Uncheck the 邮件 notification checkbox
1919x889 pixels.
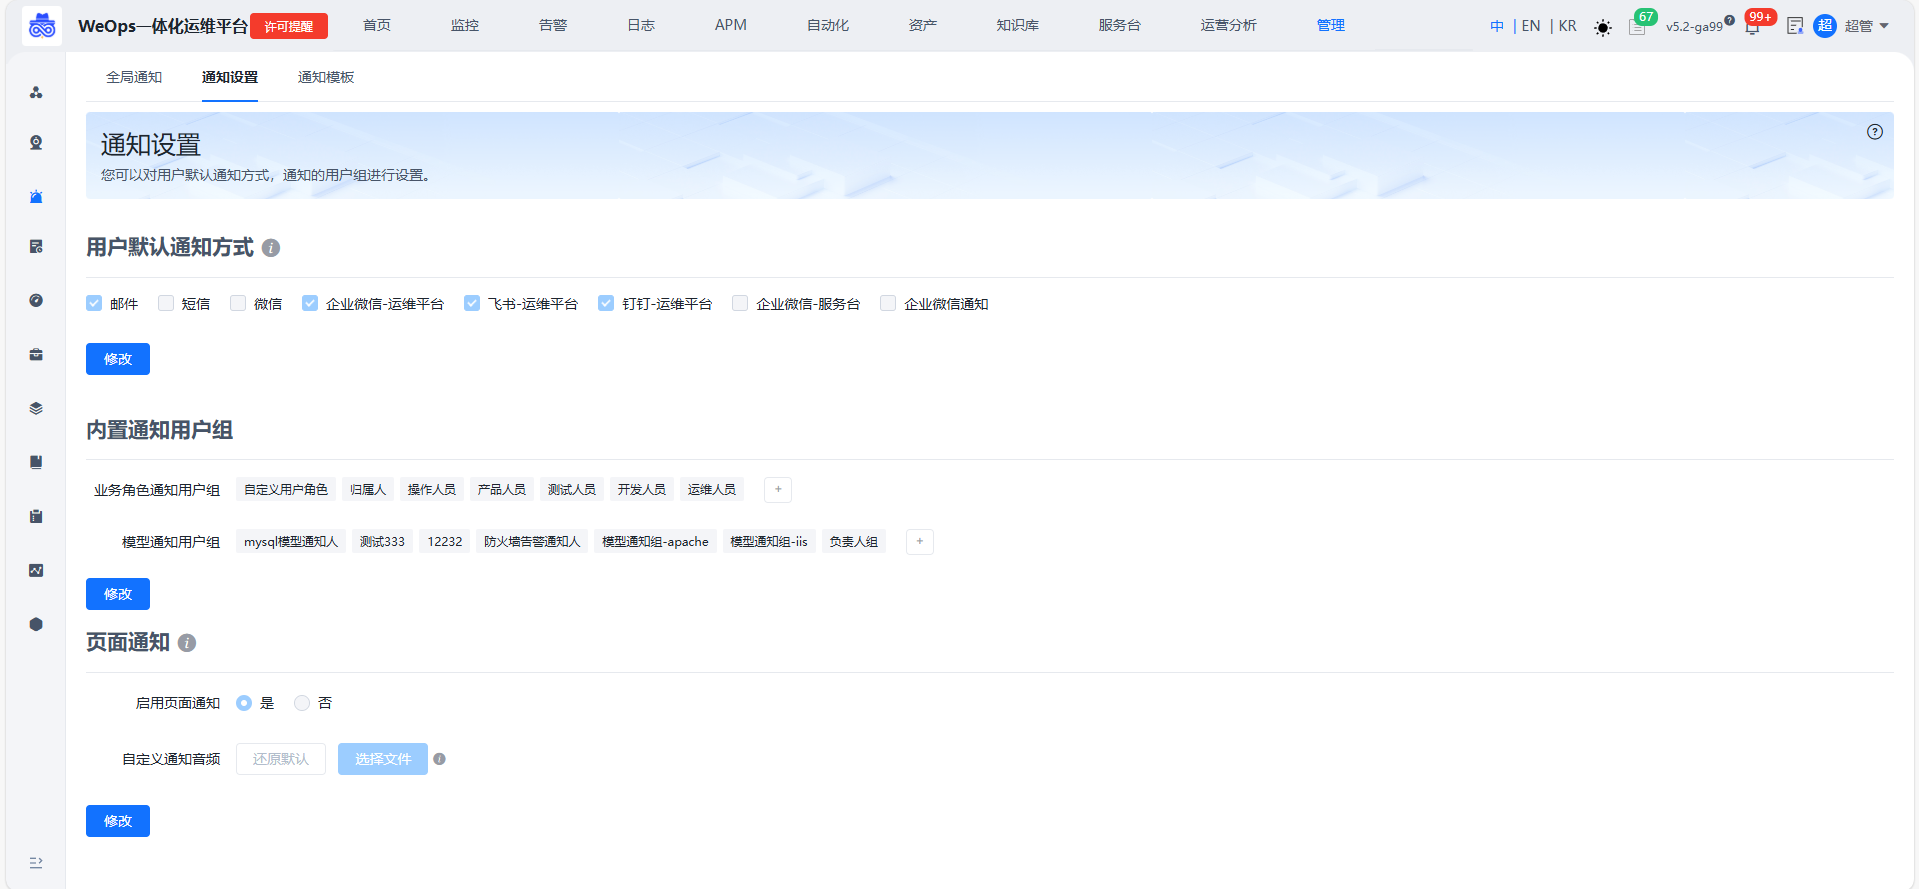94,303
